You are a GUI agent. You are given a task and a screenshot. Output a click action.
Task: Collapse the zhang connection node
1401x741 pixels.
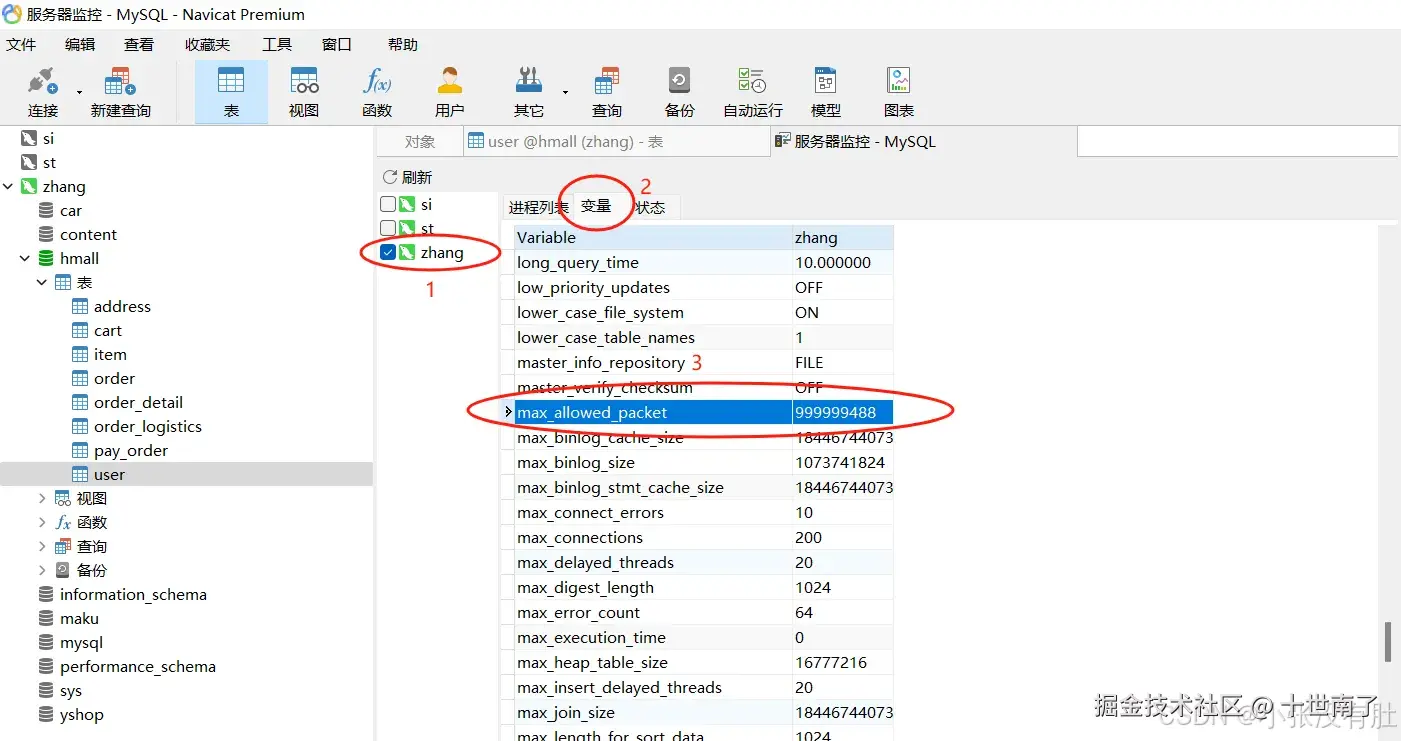click(x=9, y=187)
